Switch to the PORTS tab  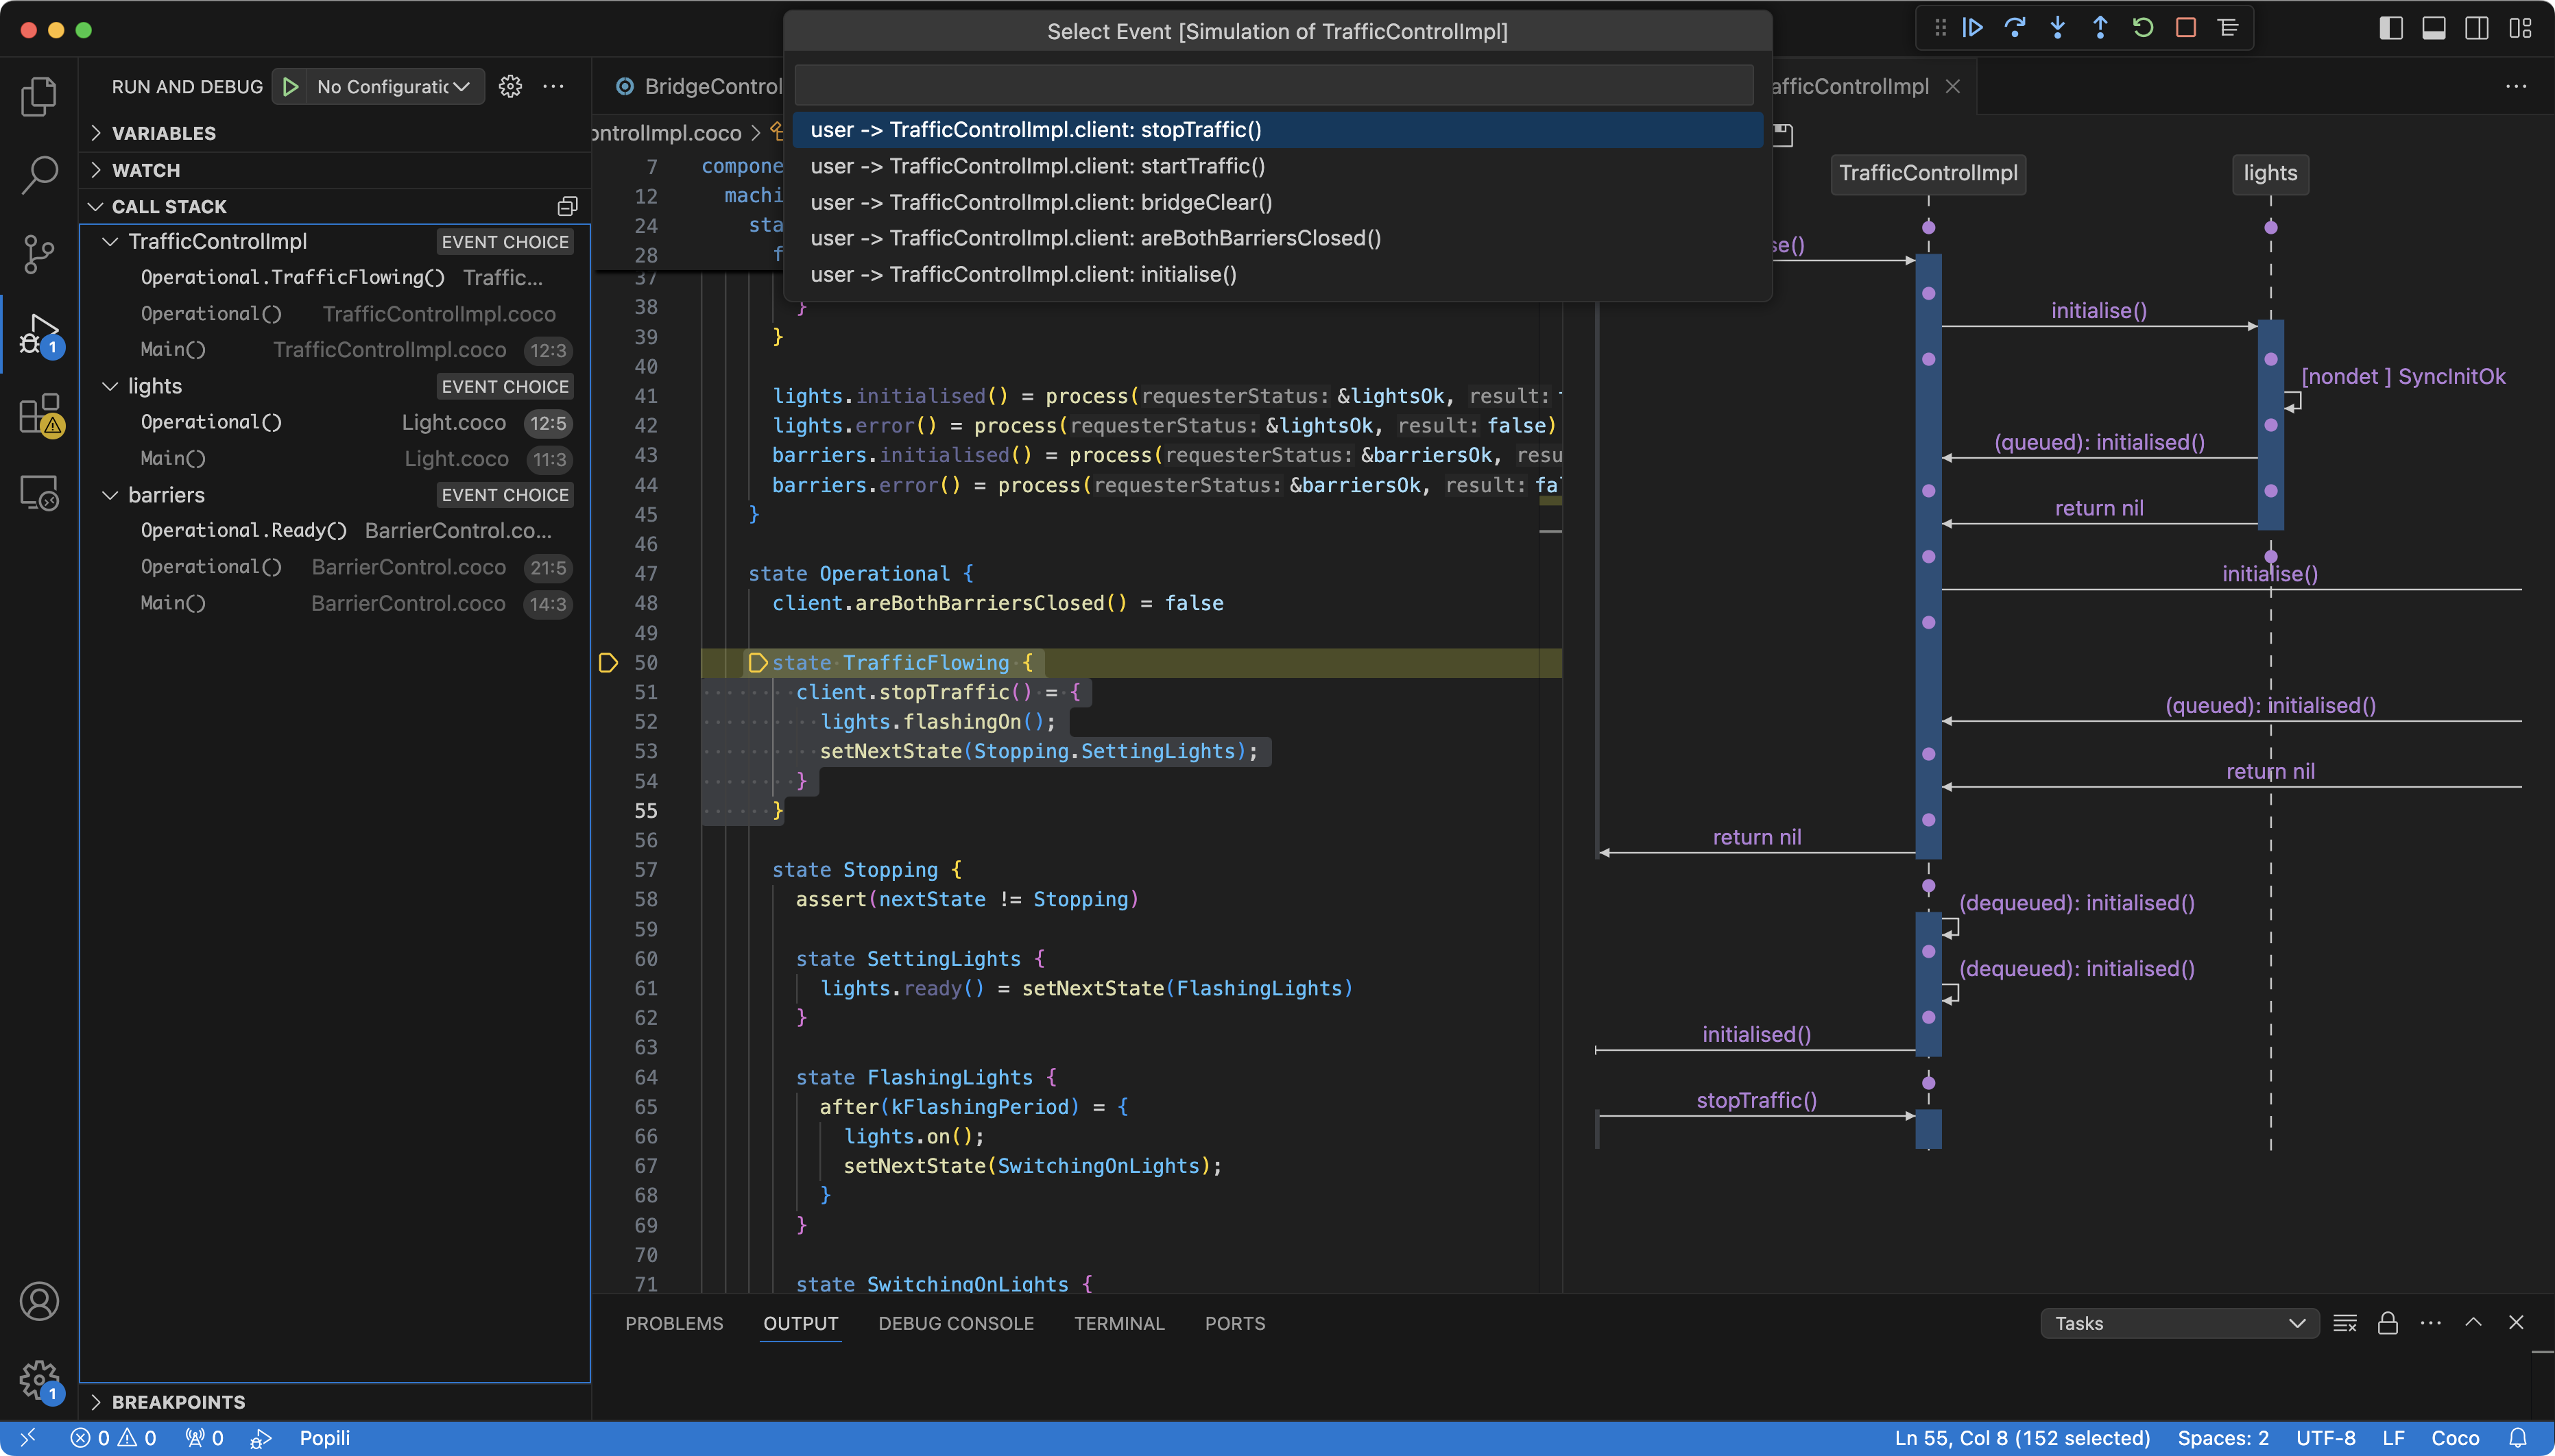(x=1235, y=1323)
